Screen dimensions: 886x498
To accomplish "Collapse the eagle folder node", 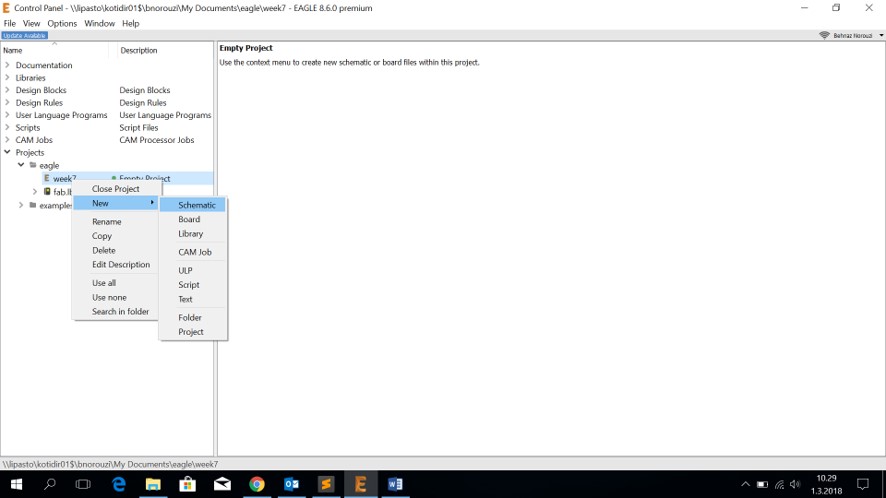I will (21, 165).
